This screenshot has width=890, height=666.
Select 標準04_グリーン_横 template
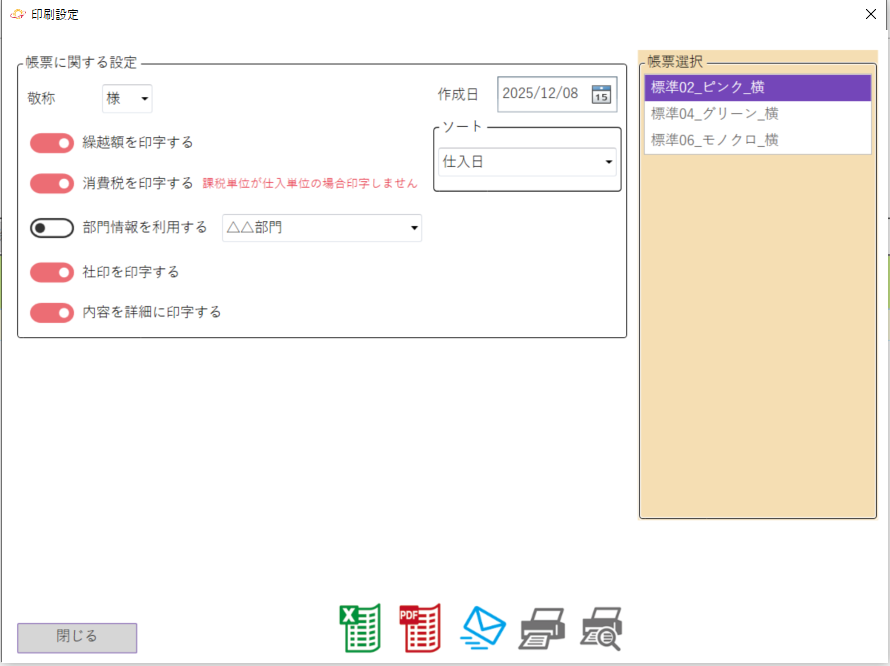(x=757, y=114)
